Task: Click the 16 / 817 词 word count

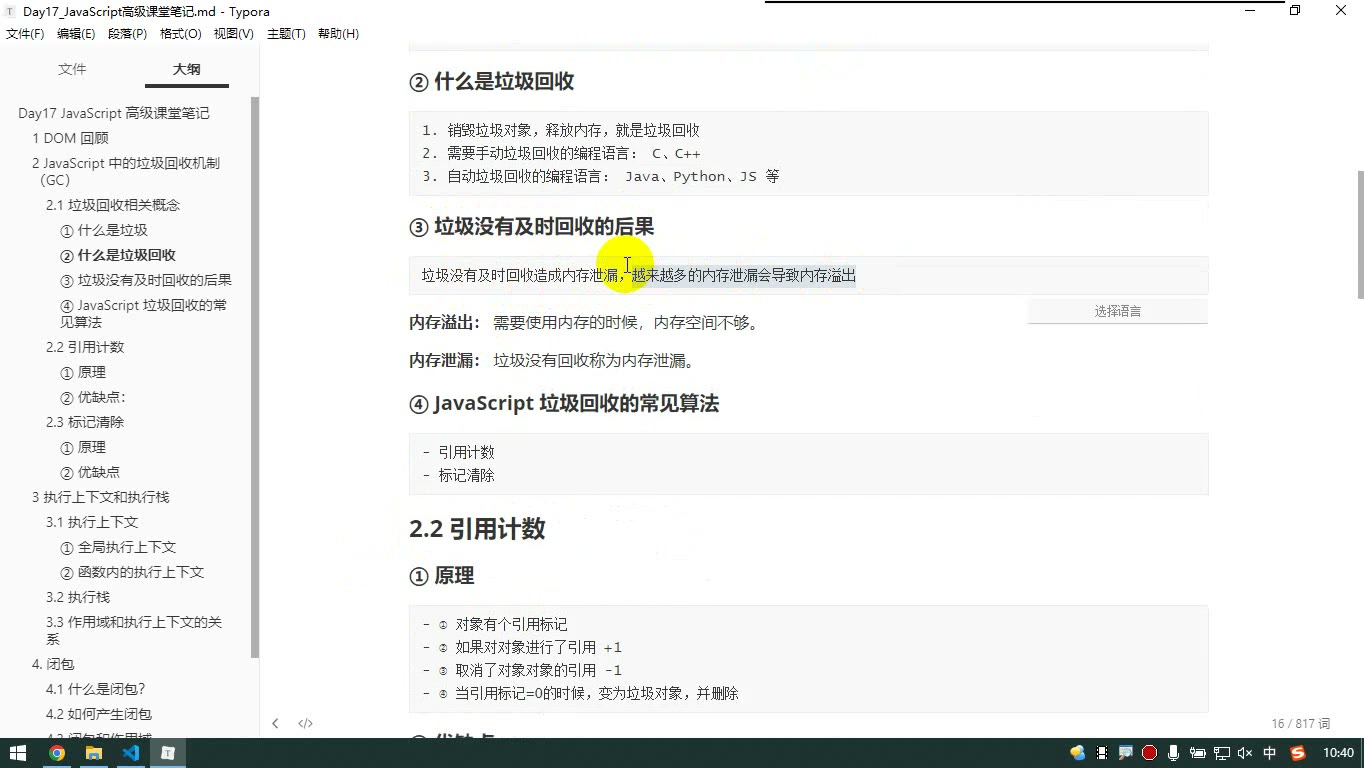Action: point(1301,723)
